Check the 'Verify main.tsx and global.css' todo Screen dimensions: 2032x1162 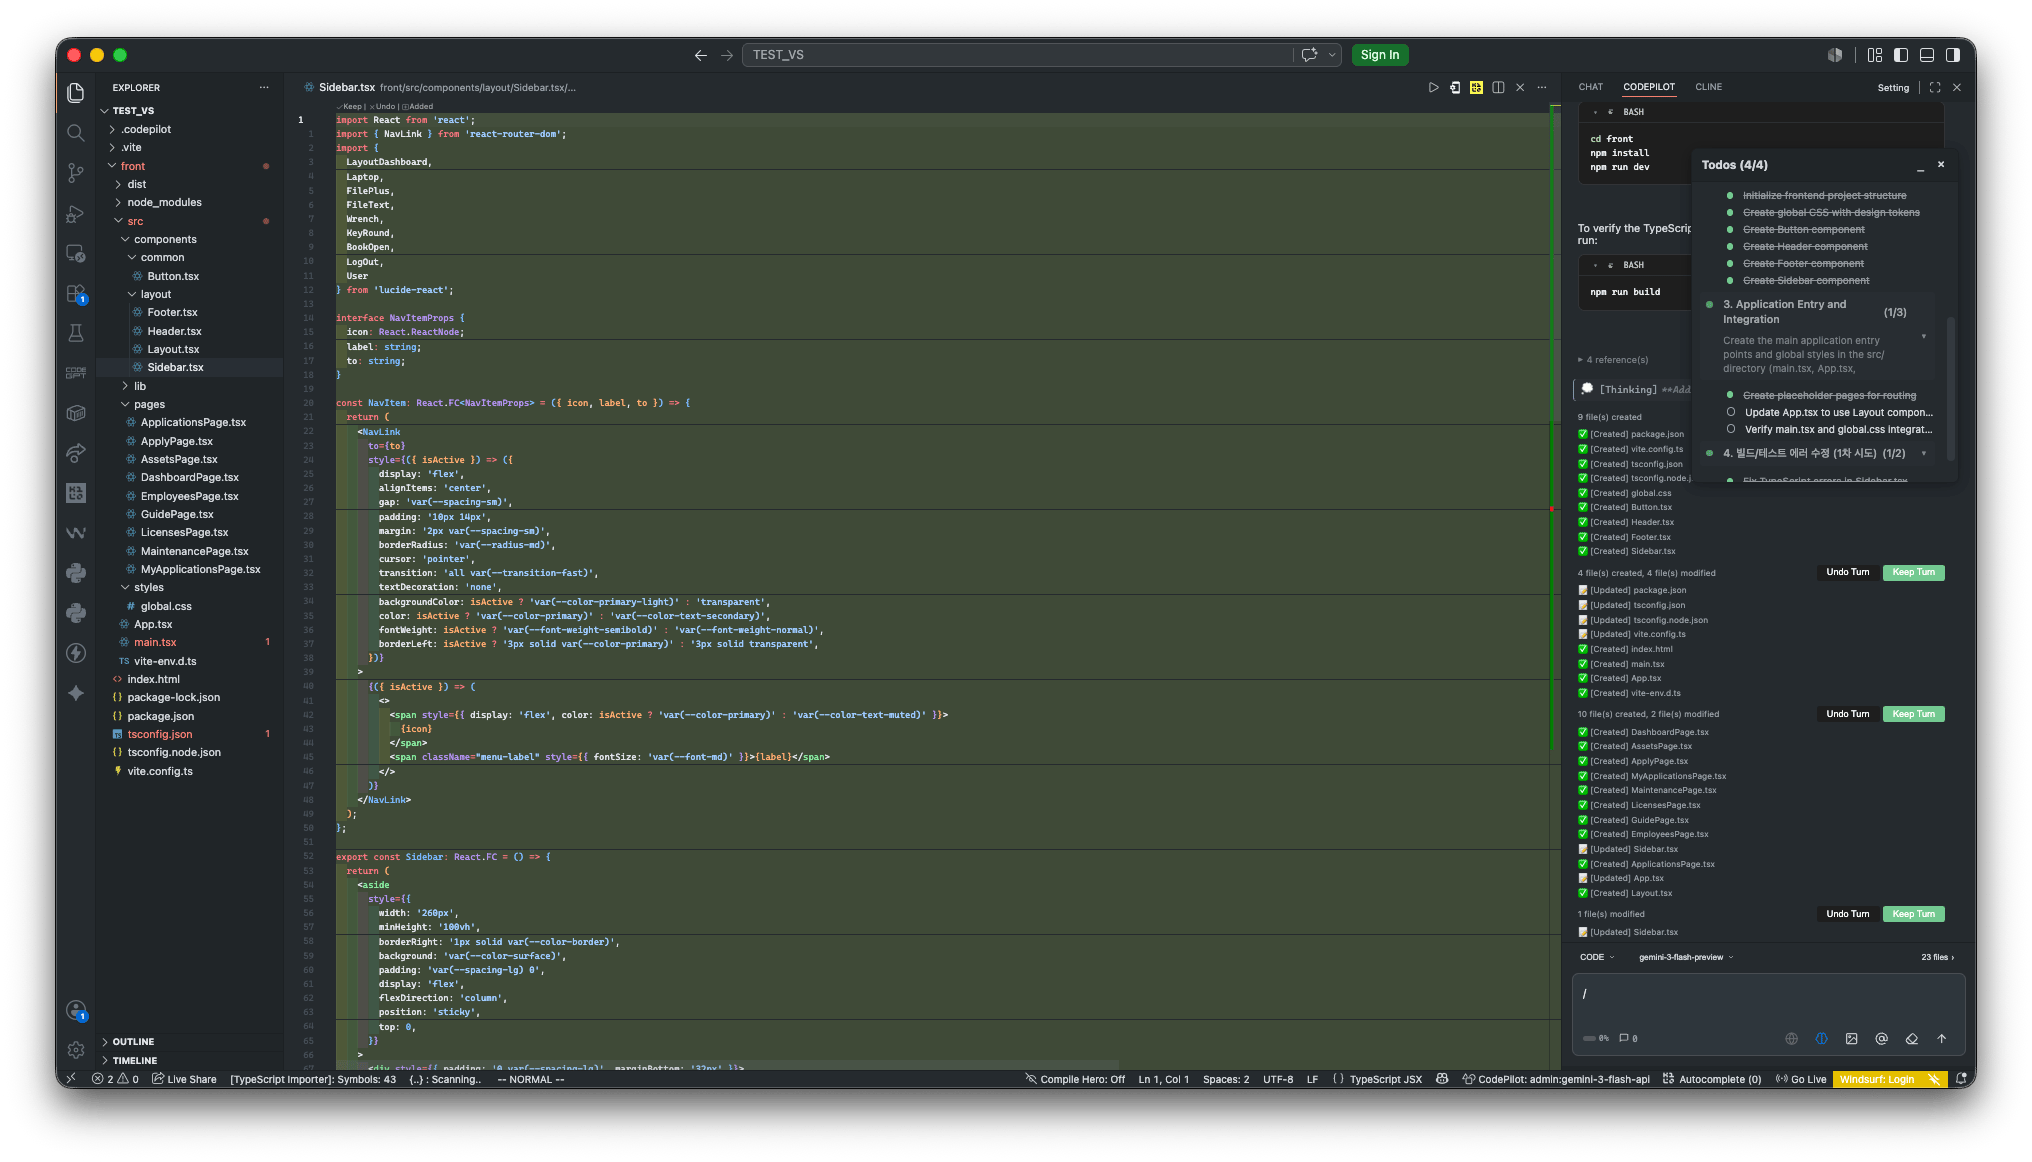point(1731,429)
